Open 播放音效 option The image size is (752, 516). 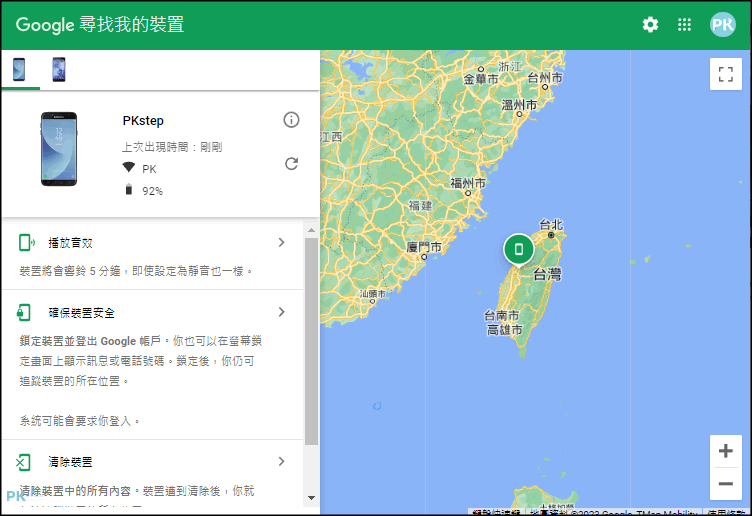click(153, 256)
